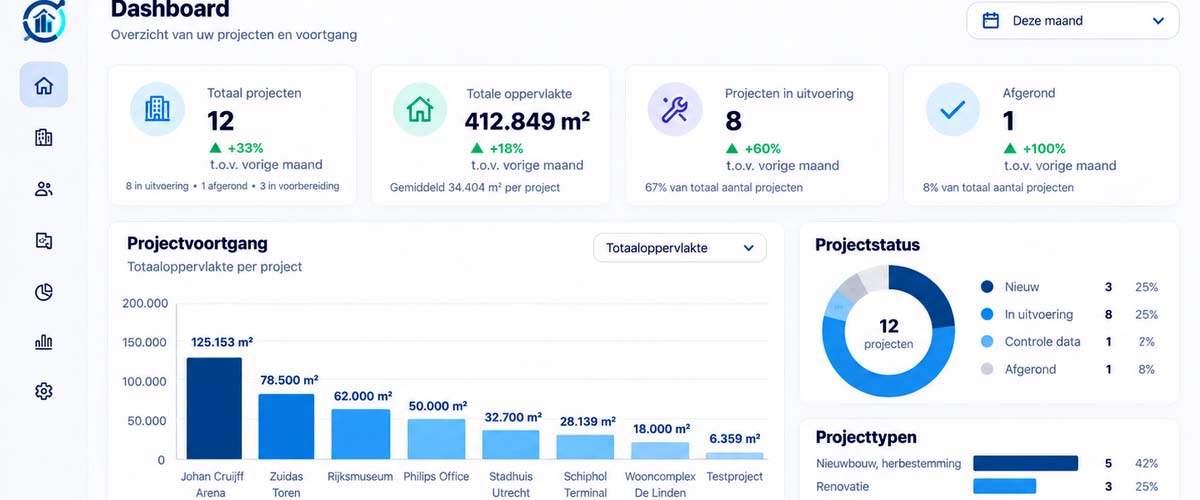Click the 412.849 m² total value
Screen dimensions: 1200x500
528,121
